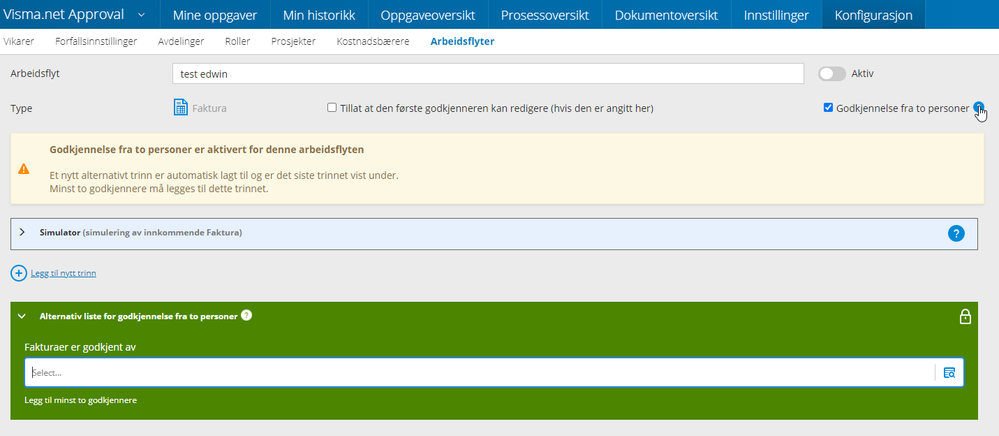Click help icon beside Alternativ liste title
Image resolution: width=999 pixels, height=436 pixels.
tap(247, 315)
